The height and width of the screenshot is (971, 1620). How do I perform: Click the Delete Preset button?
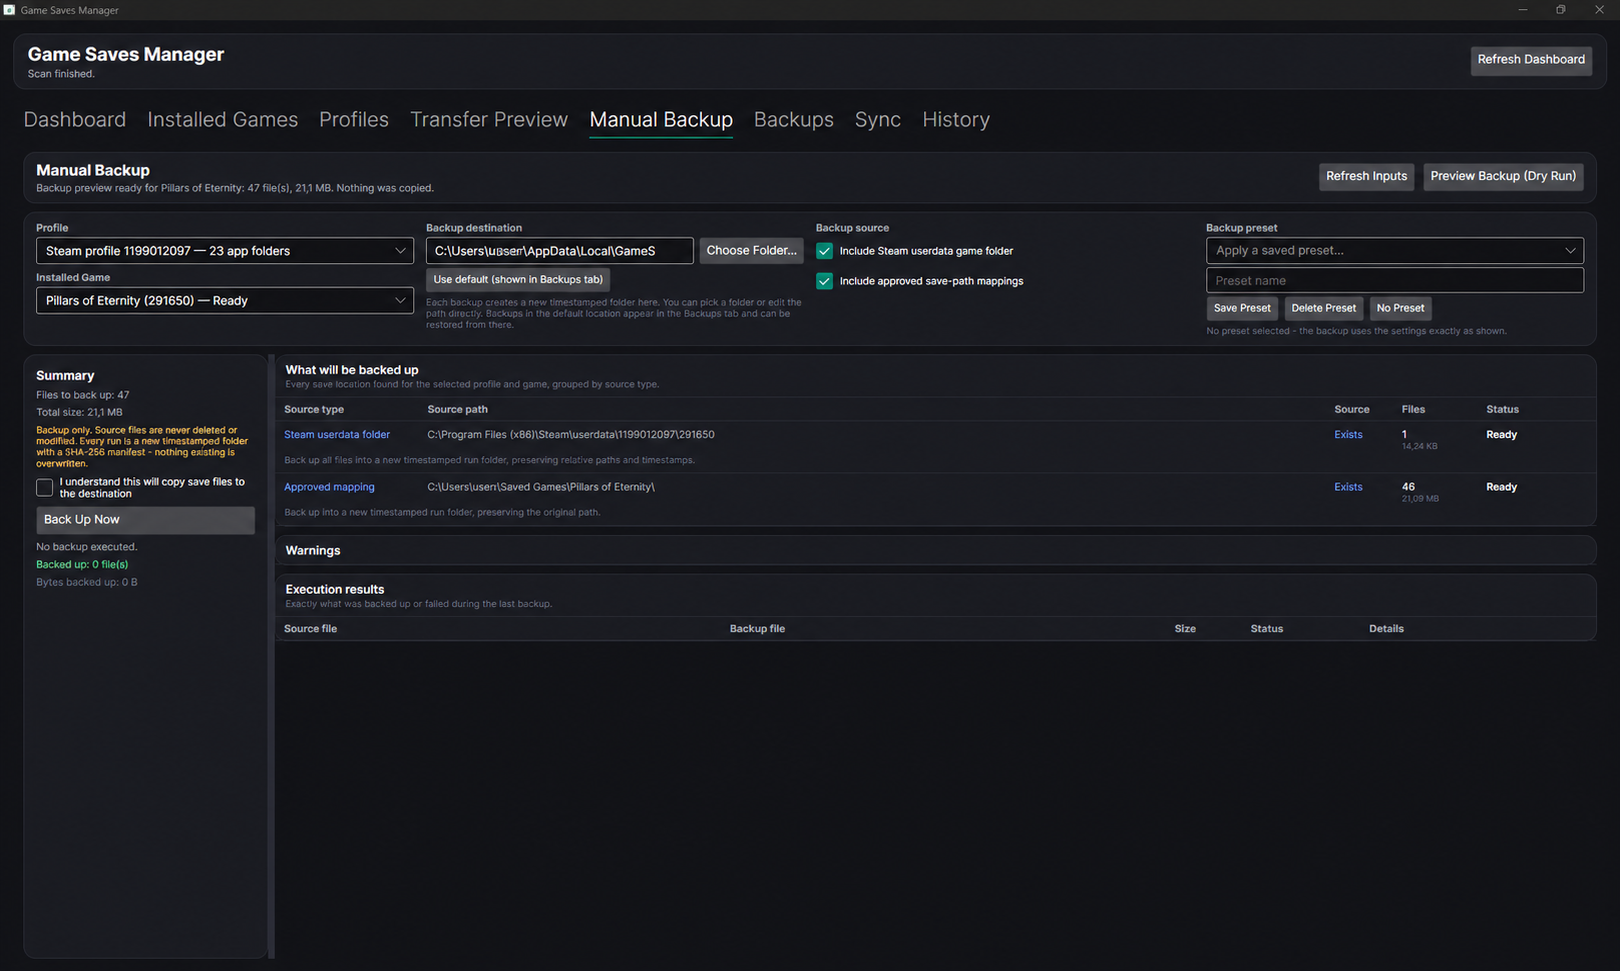point(1323,308)
